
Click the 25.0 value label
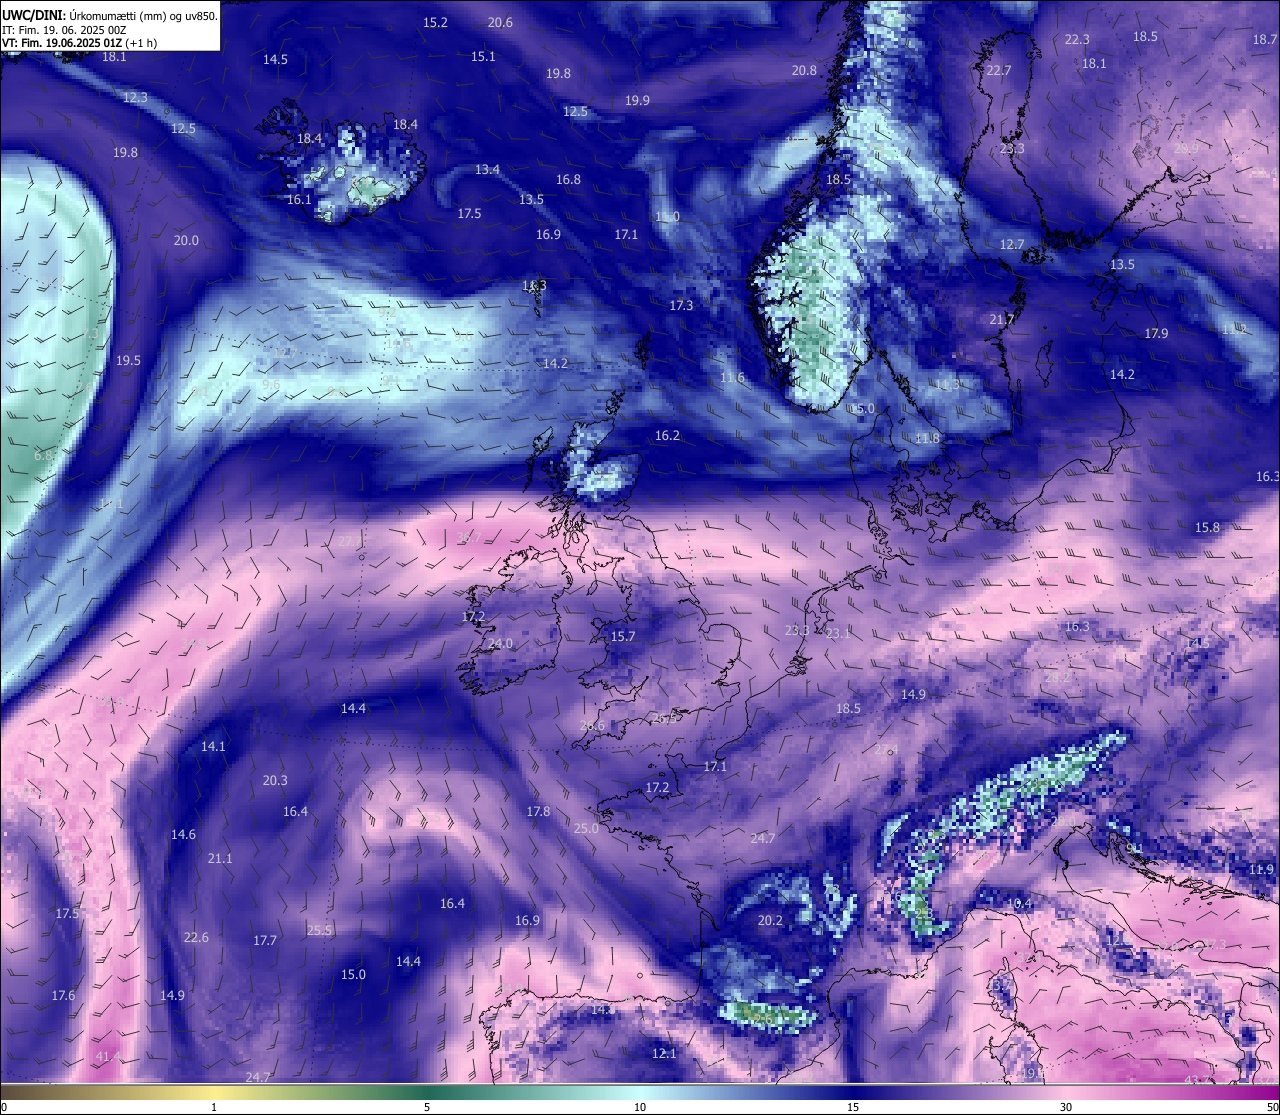586,828
